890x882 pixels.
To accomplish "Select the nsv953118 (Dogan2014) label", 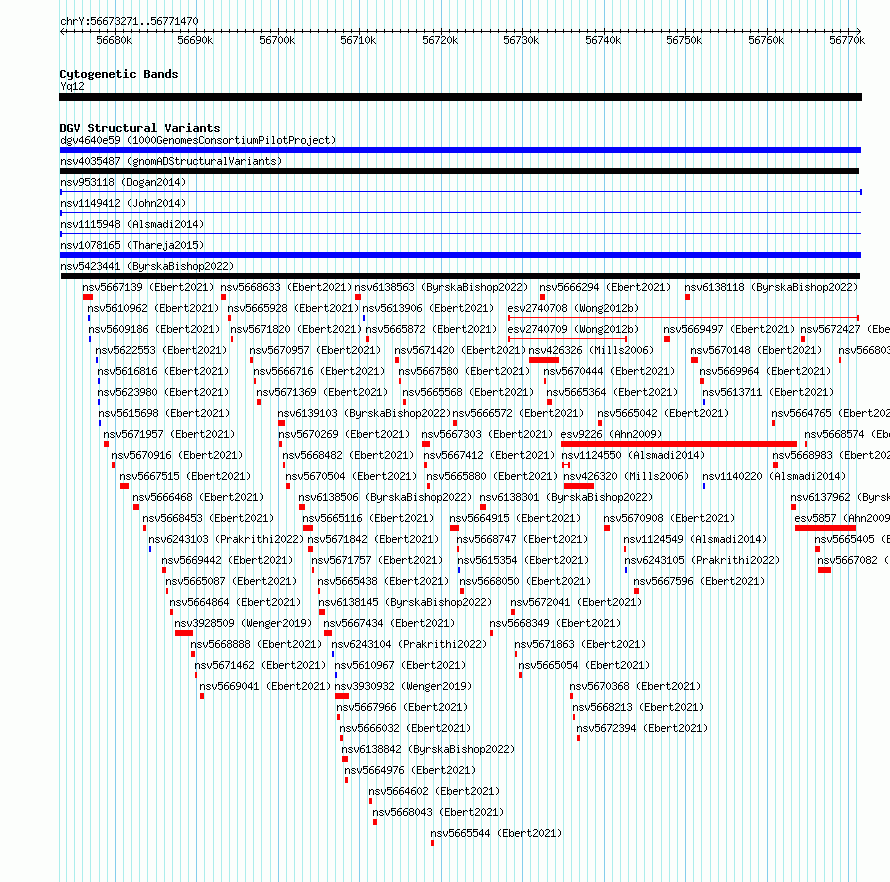I will pos(123,182).
